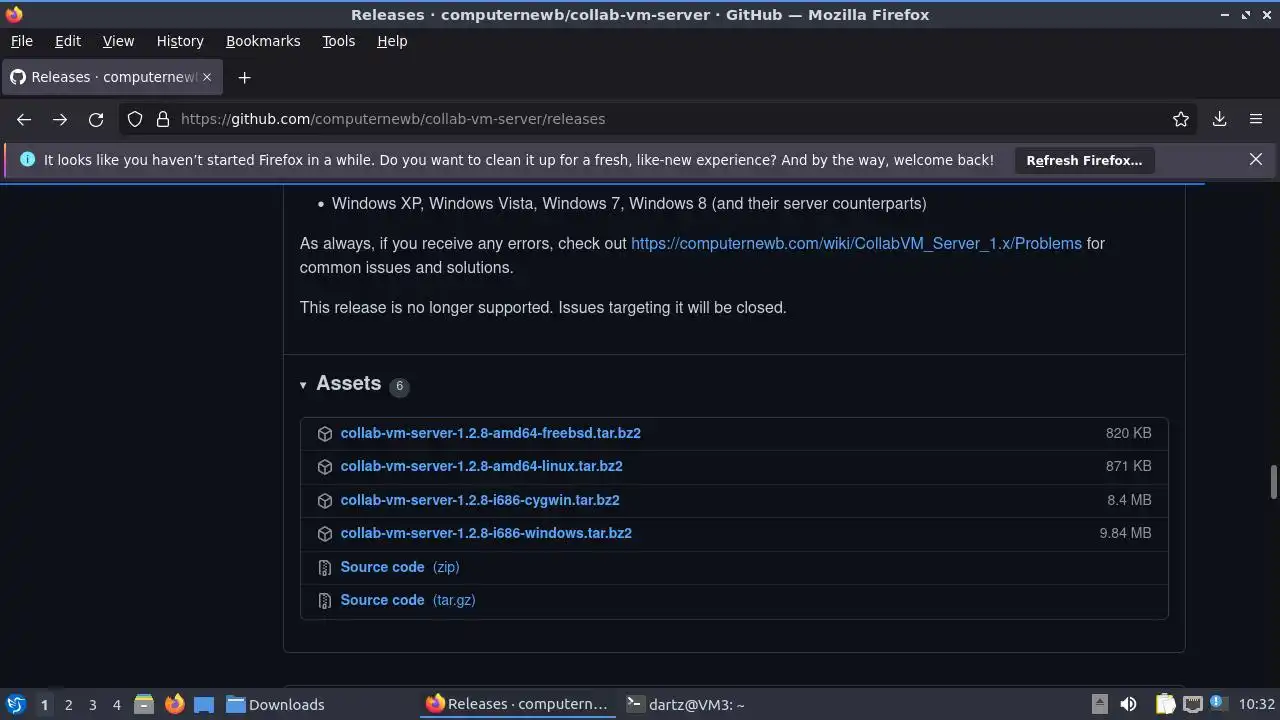
Task: Download collab-vm-server-1.2.8-i686-windows.tar.bz2
Action: click(486, 533)
